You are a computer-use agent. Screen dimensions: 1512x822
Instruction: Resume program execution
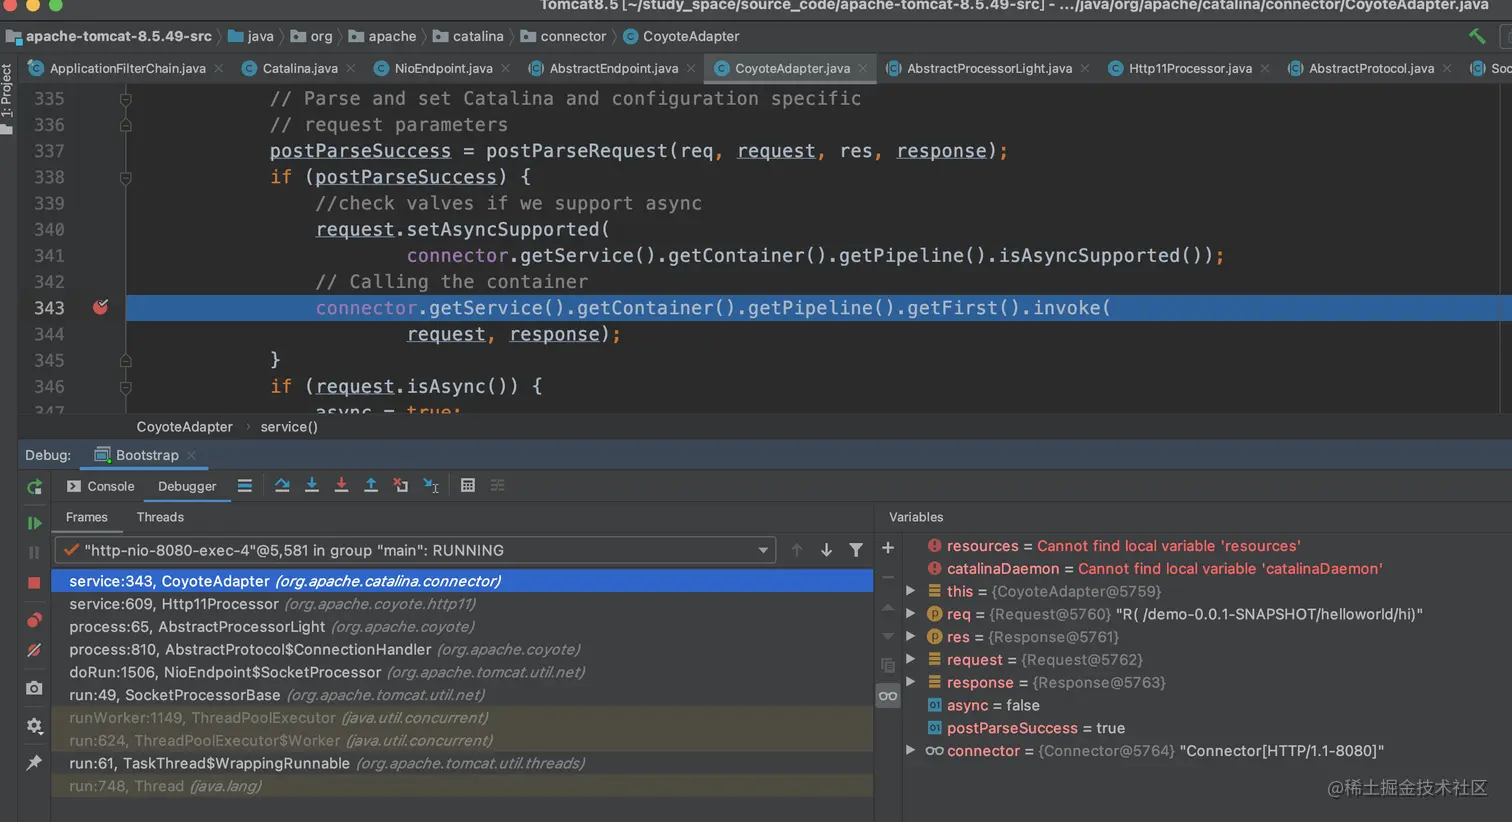coord(34,522)
